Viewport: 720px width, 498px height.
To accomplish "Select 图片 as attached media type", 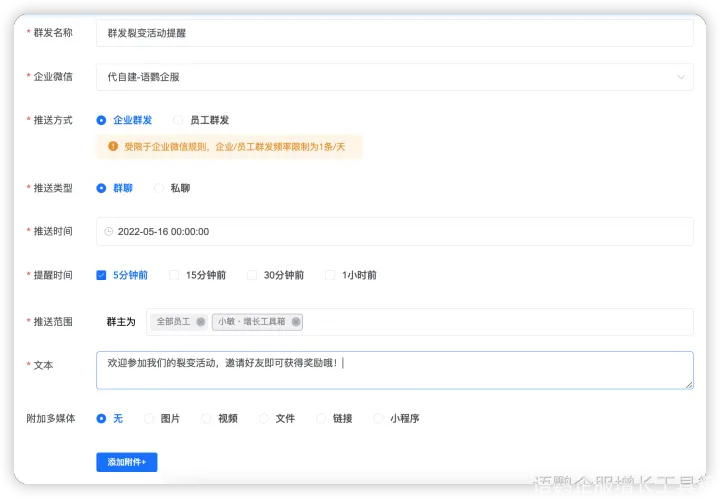I will [150, 419].
